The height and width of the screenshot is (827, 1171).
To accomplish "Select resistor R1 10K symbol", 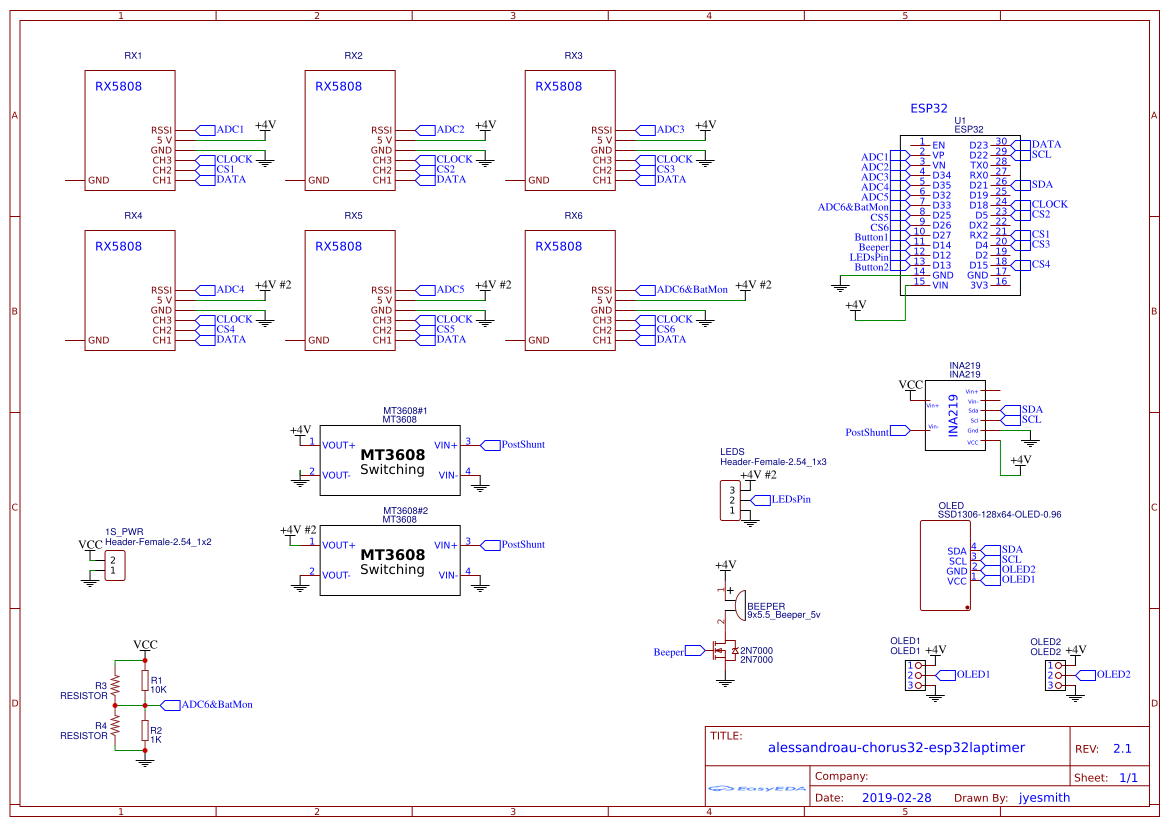I will click(145, 681).
